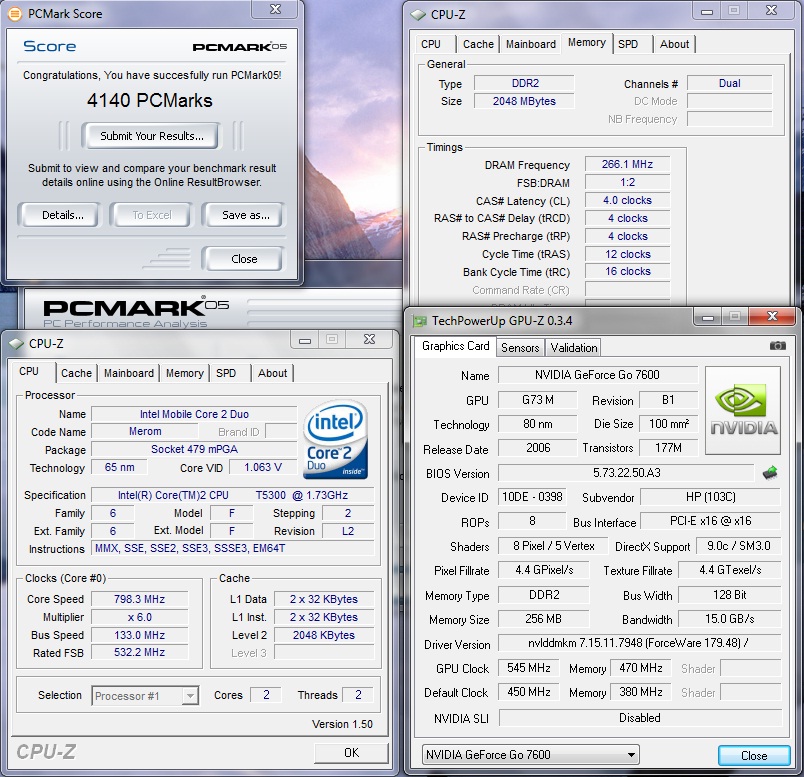Click the 4140 PCMarks score text

pyautogui.click(x=150, y=100)
